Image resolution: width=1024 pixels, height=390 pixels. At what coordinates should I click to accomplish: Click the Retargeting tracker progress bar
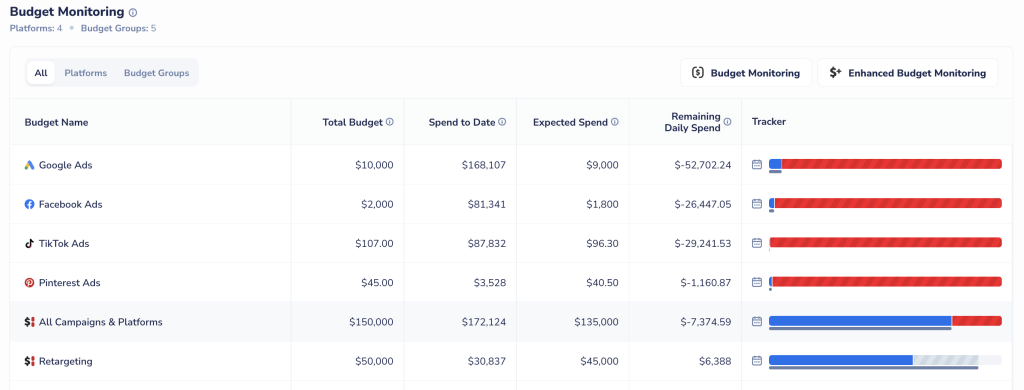click(x=886, y=360)
